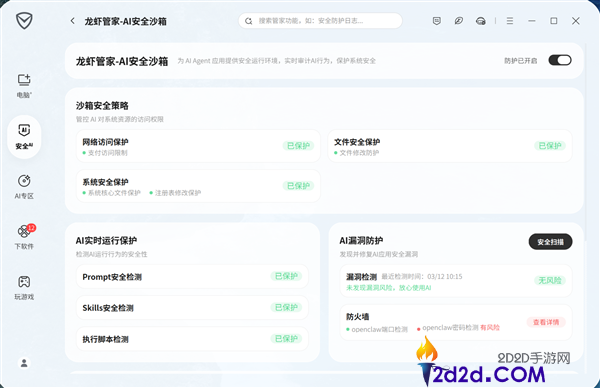Click the openclaw端口检测 item

[377, 329]
